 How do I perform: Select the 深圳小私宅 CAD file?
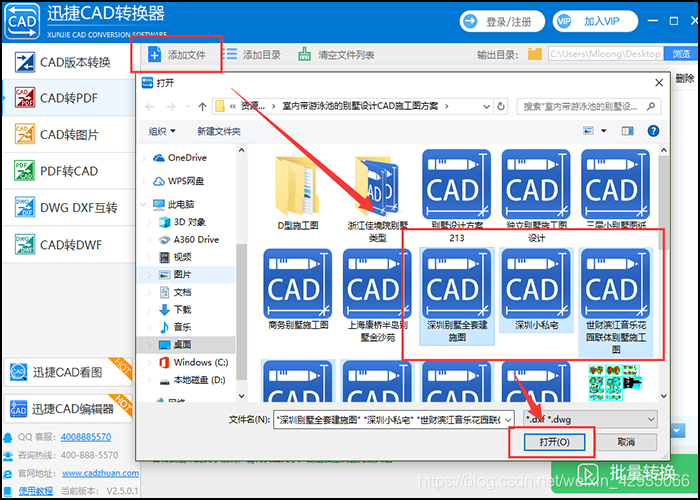coord(536,289)
